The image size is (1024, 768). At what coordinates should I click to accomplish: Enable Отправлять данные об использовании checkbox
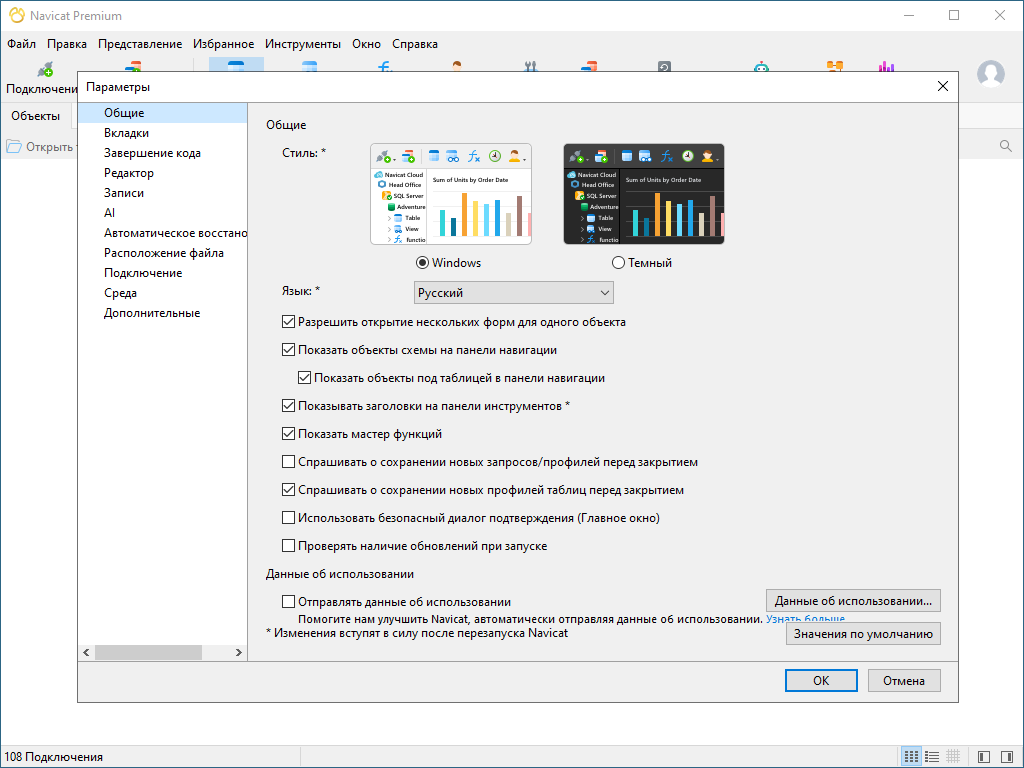point(289,602)
